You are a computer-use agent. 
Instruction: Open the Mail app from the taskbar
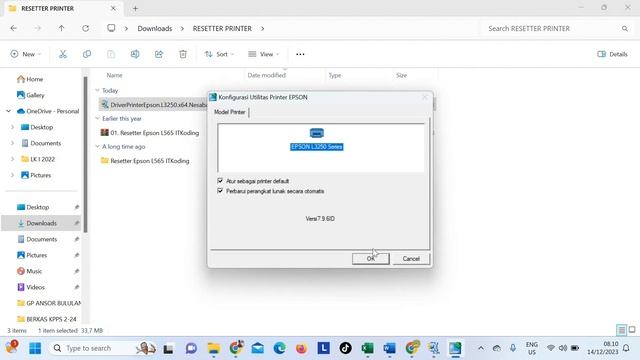[258, 348]
